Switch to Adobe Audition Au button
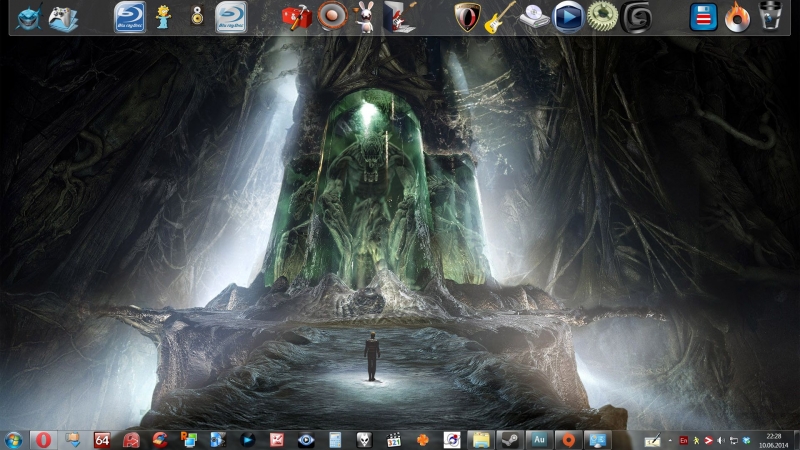Screen dimensions: 800x450 (x=539, y=440)
